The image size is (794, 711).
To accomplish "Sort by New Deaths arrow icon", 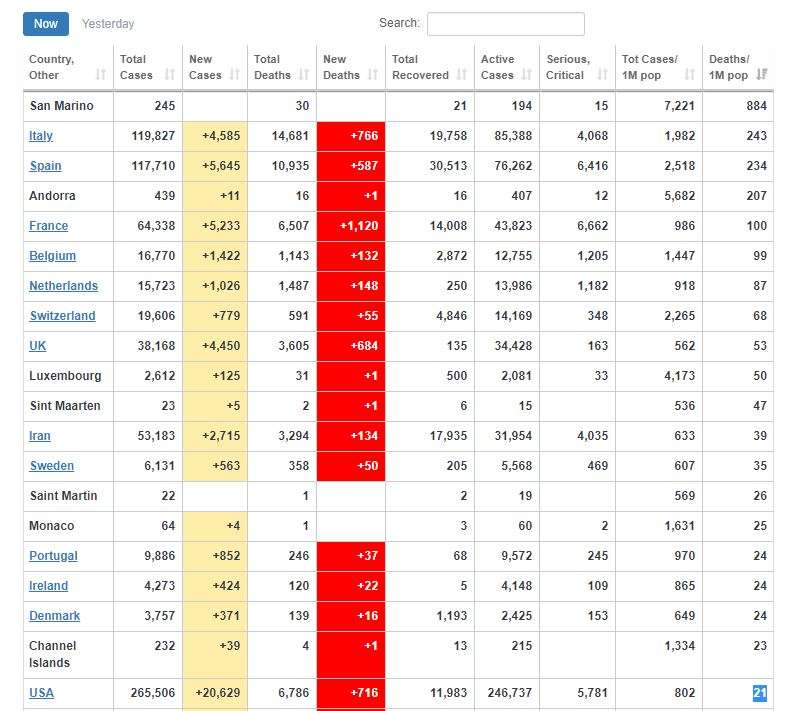I will pos(372,75).
